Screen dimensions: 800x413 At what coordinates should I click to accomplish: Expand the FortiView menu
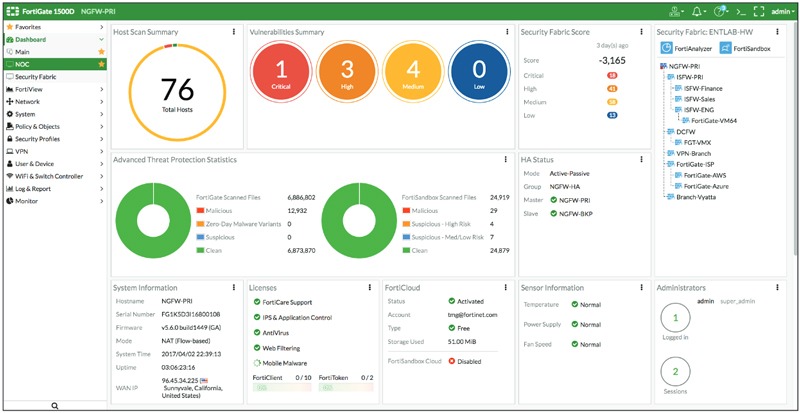coord(55,89)
